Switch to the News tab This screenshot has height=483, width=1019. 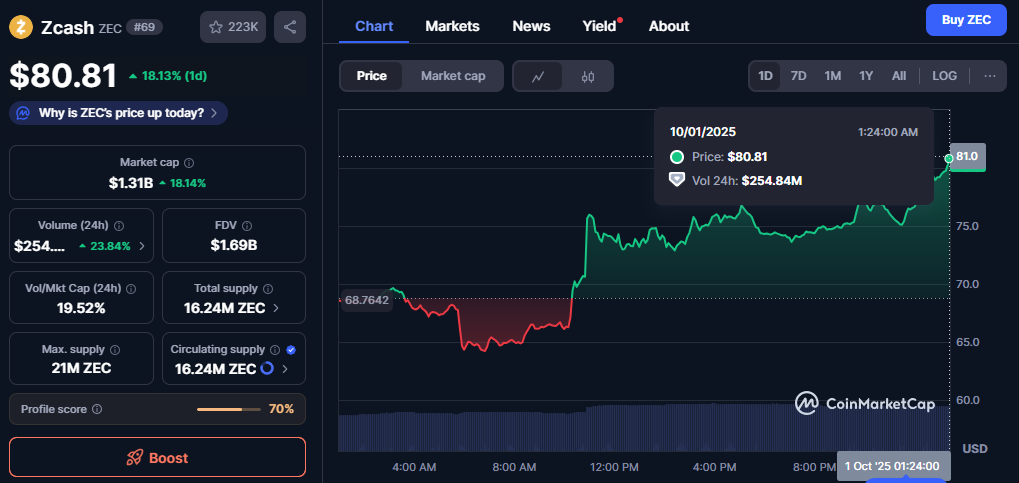530,26
